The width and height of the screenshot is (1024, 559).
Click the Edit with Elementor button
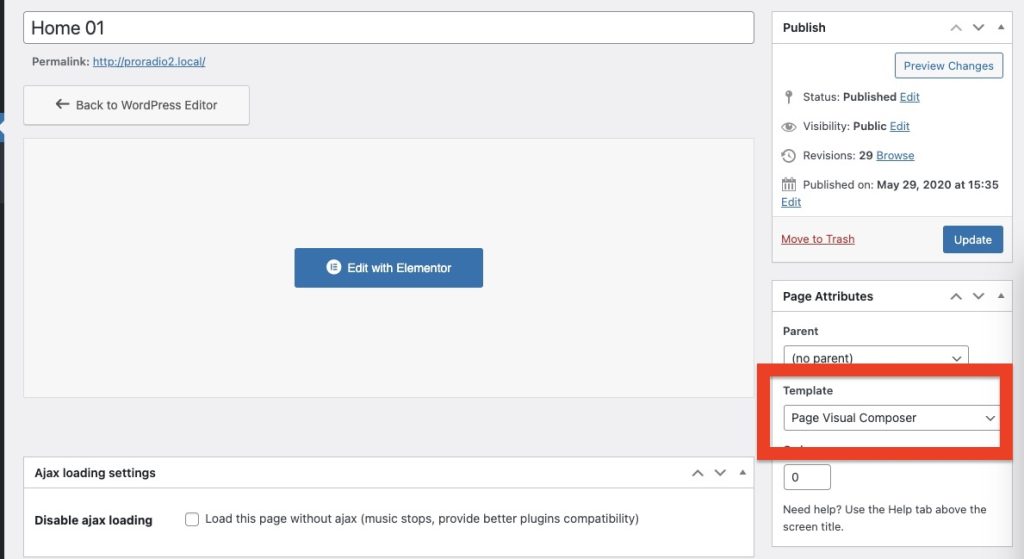tap(388, 268)
